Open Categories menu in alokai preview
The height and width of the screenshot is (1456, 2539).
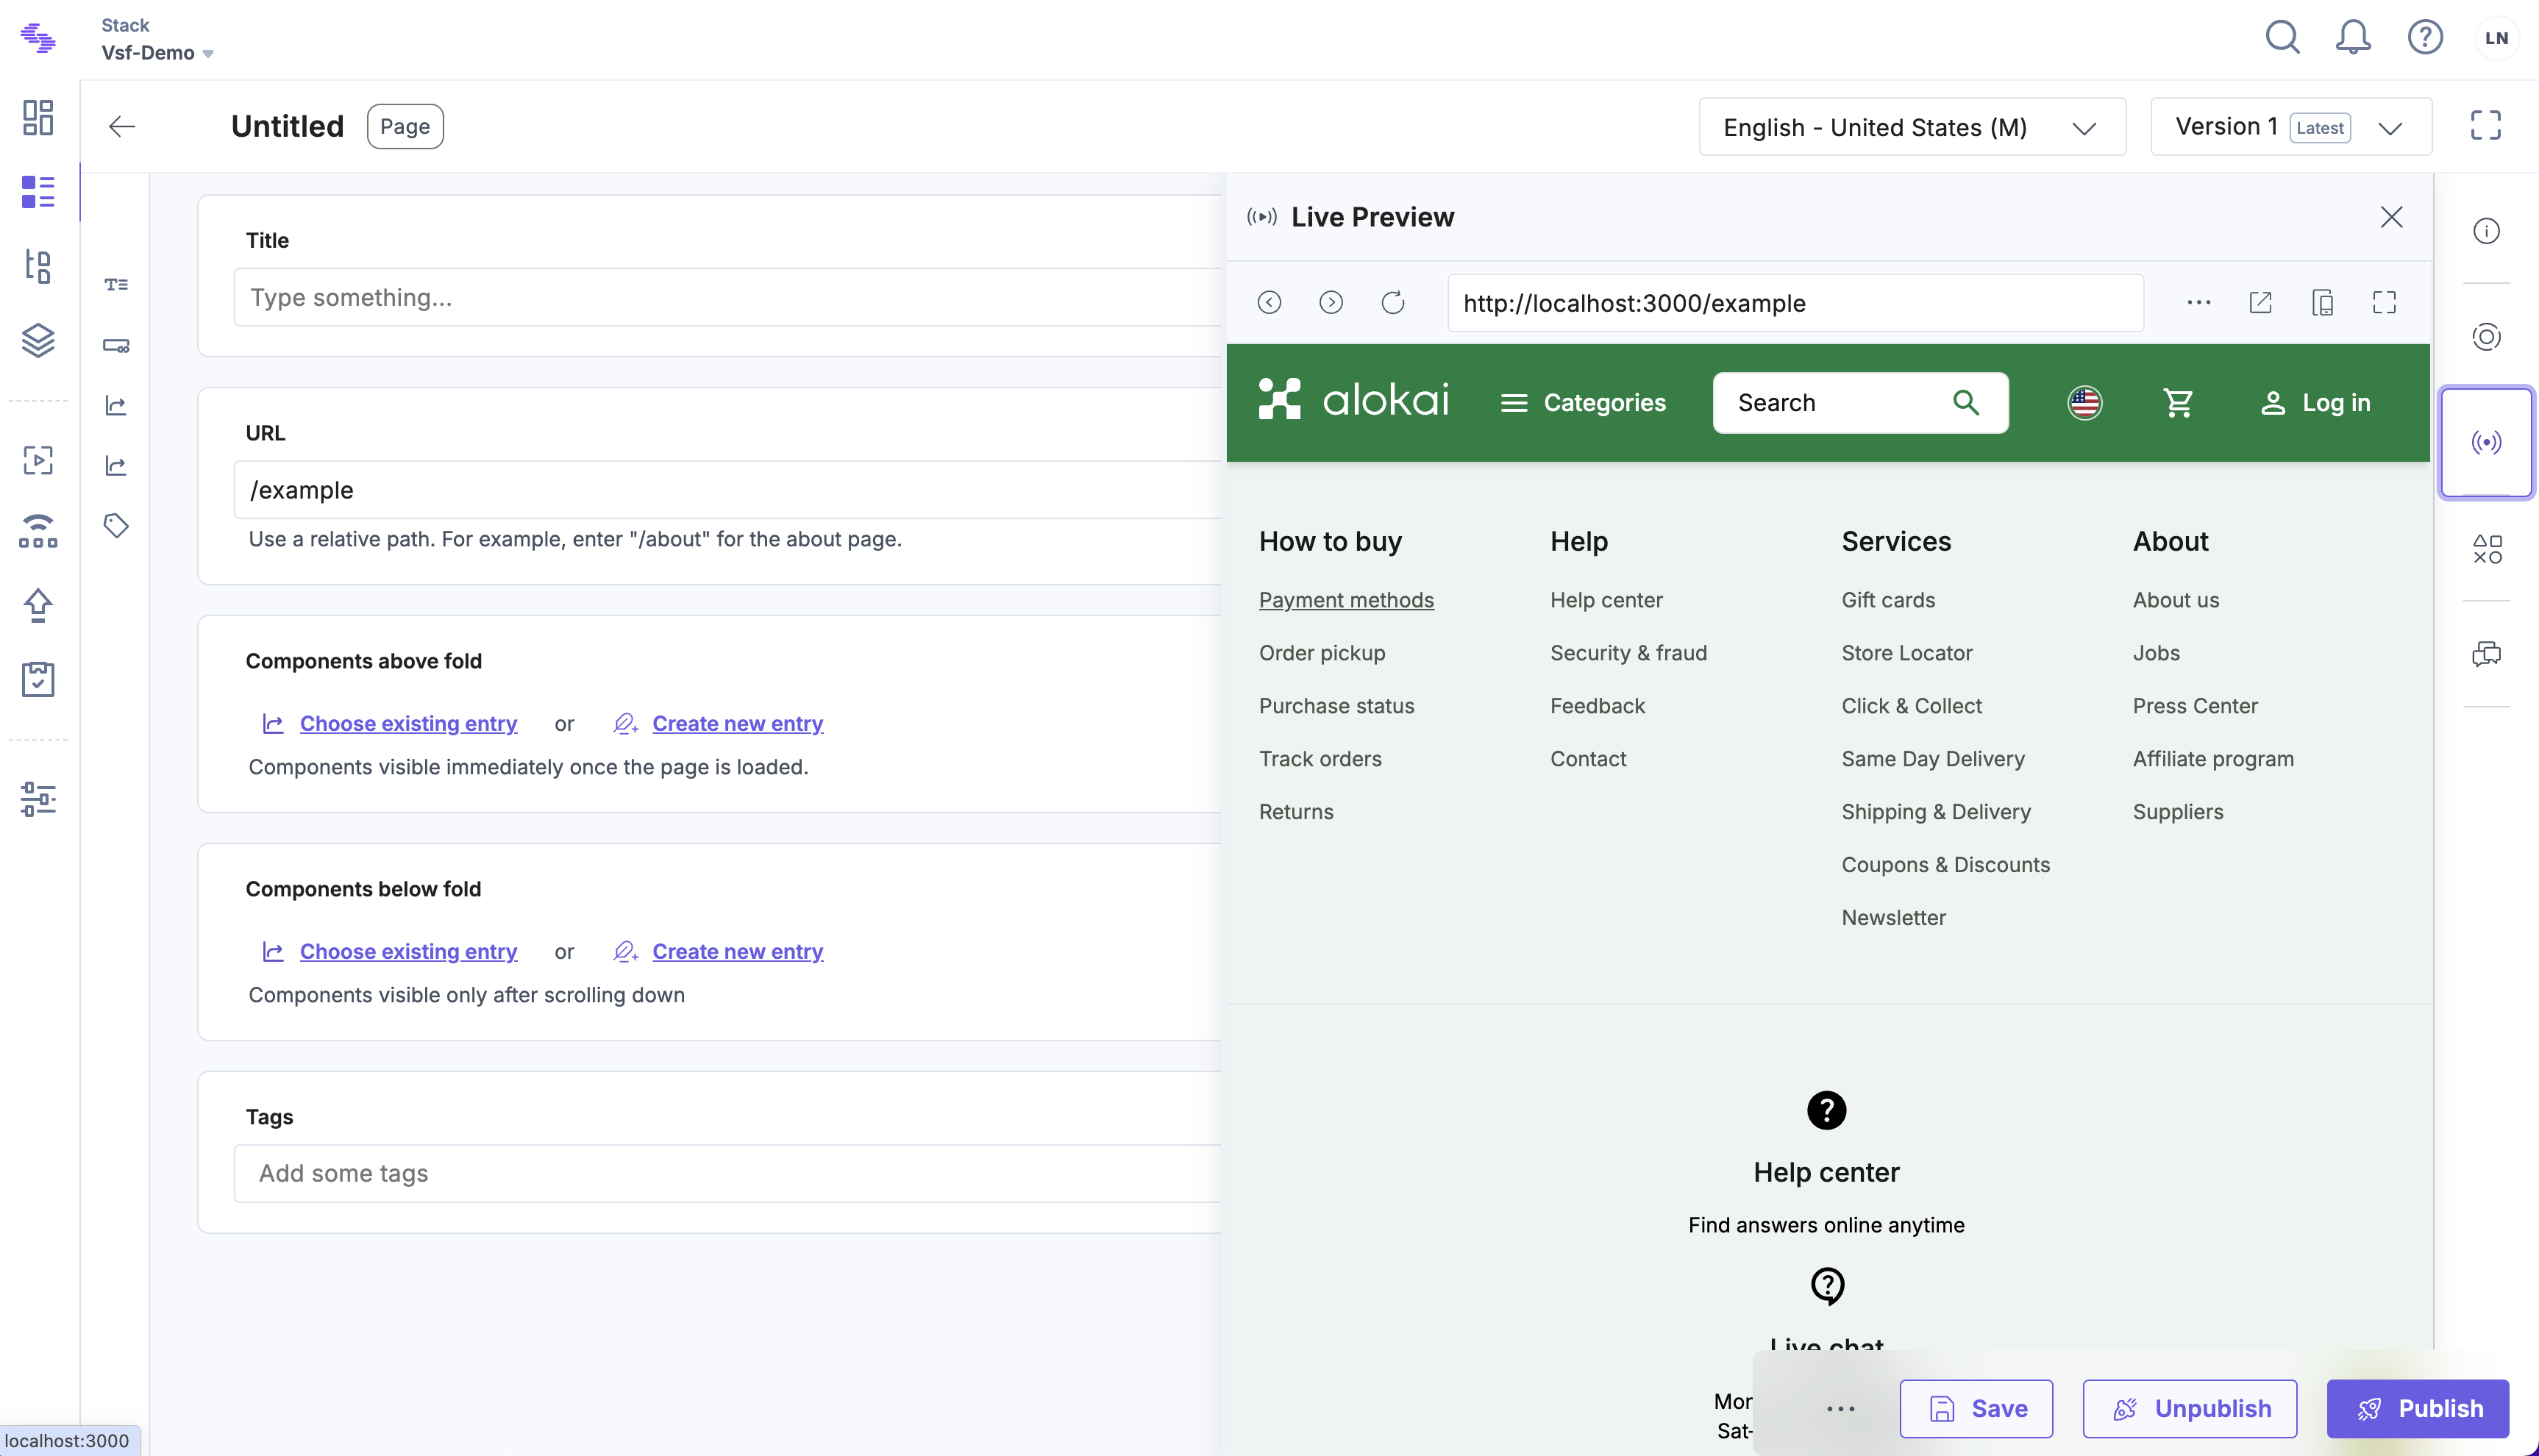1583,402
